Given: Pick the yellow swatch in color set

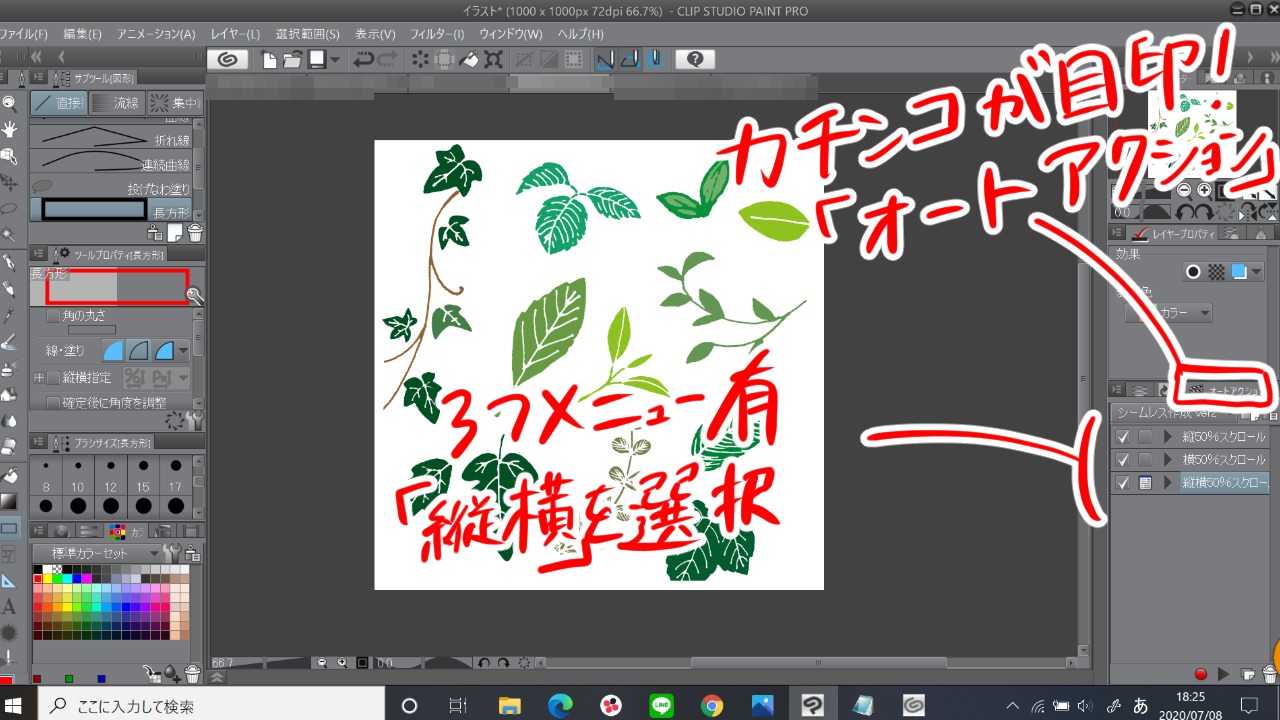Looking at the screenshot, I should pos(48,578).
